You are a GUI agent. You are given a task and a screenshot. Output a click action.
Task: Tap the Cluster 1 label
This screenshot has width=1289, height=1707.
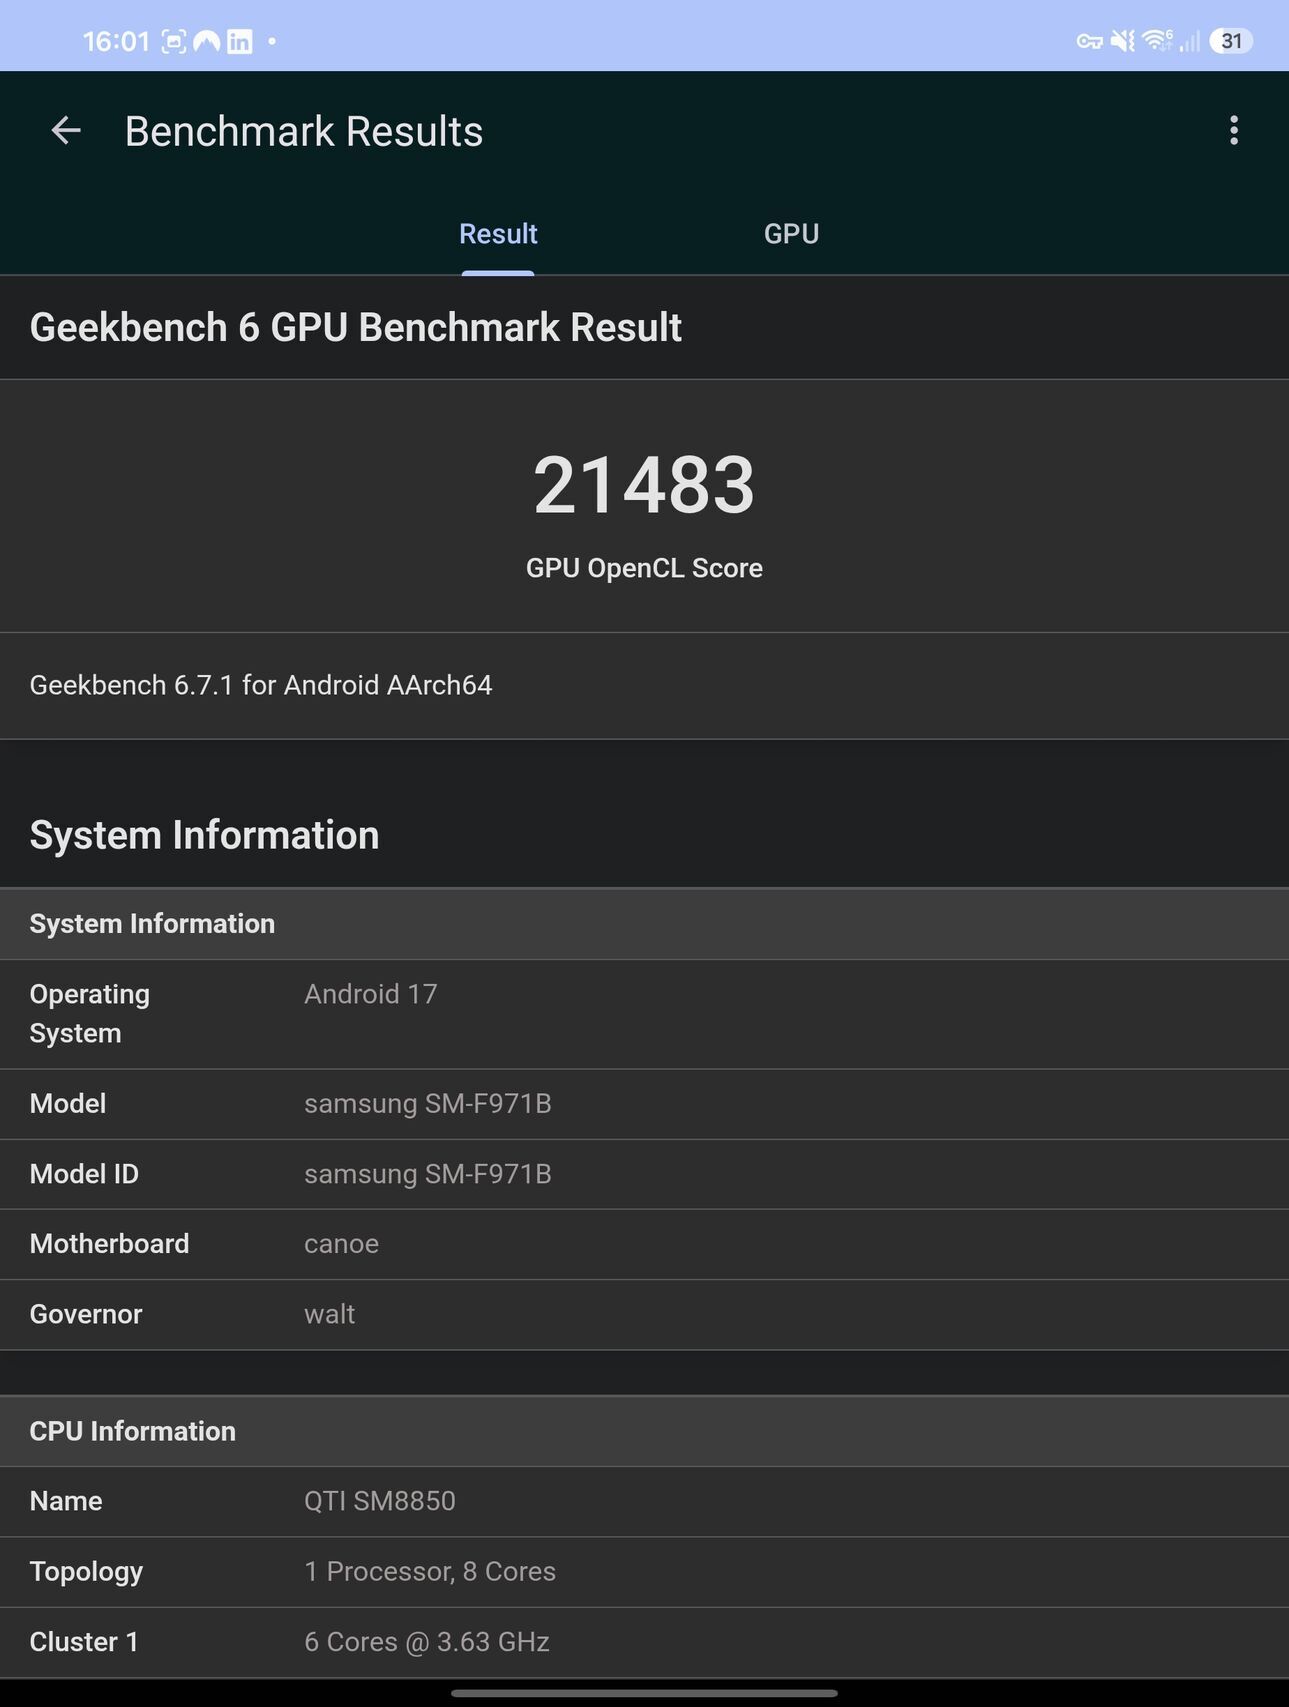tap(84, 1641)
